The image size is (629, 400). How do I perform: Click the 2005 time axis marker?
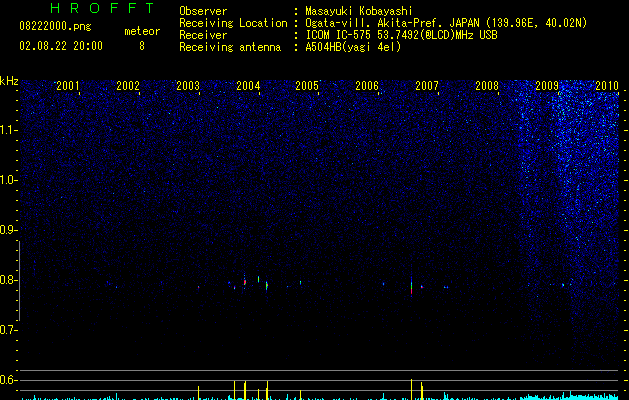click(307, 85)
